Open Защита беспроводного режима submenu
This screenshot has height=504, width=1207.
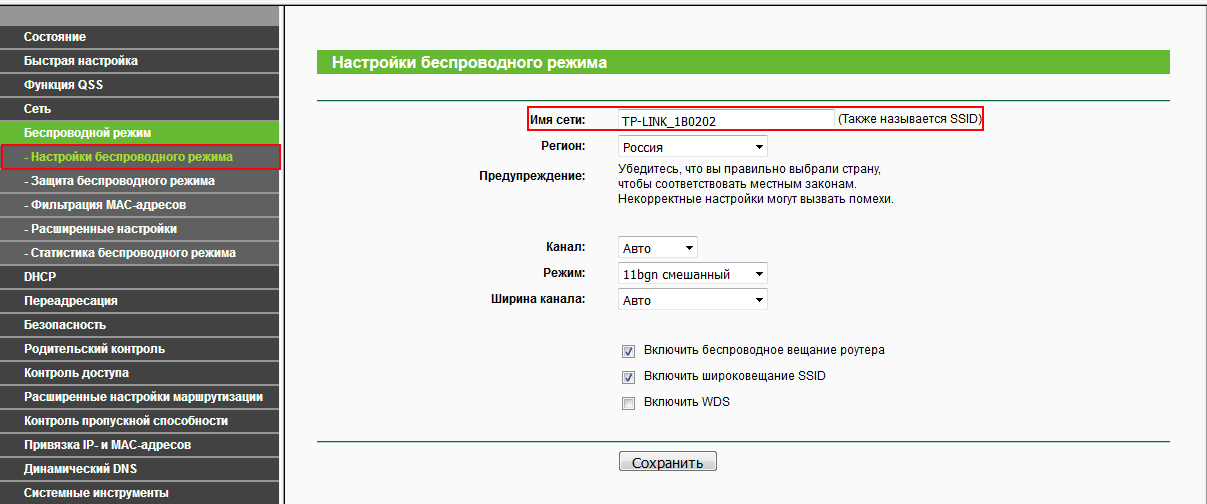(x=140, y=181)
